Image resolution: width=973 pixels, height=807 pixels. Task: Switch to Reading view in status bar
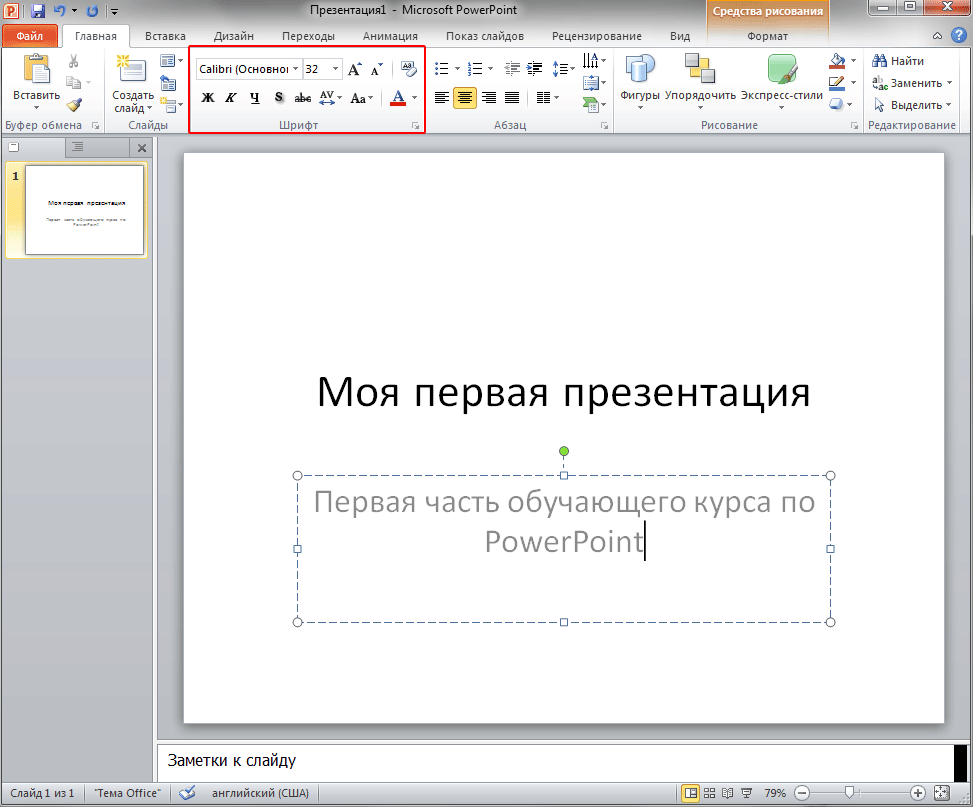click(x=728, y=793)
